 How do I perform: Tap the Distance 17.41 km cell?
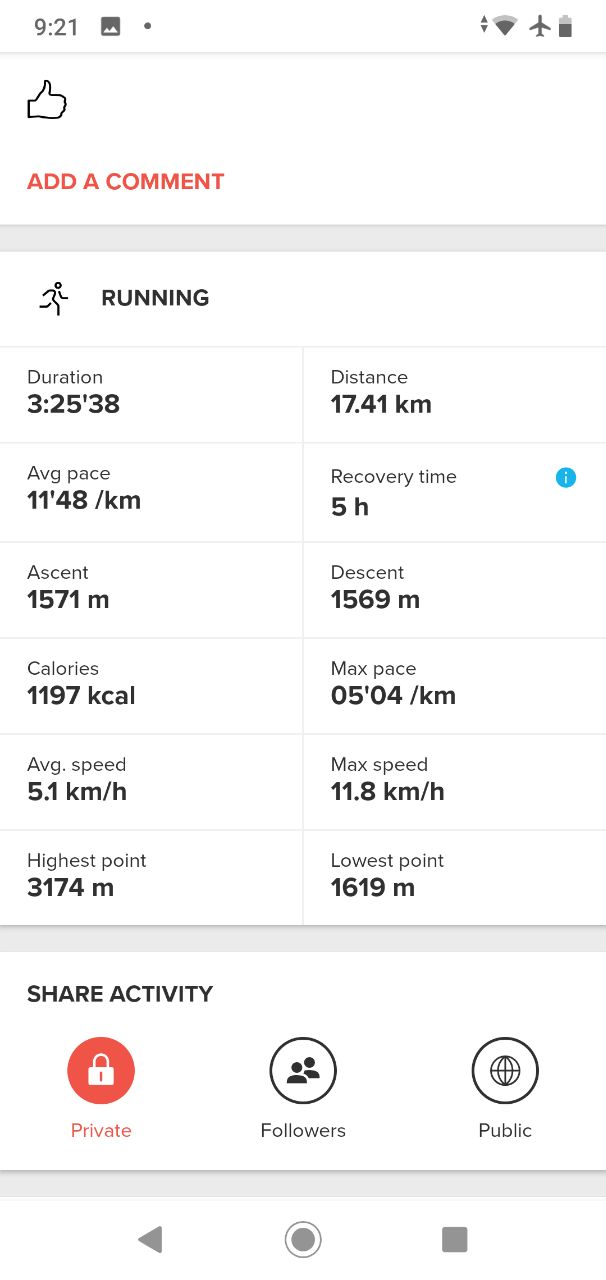454,395
